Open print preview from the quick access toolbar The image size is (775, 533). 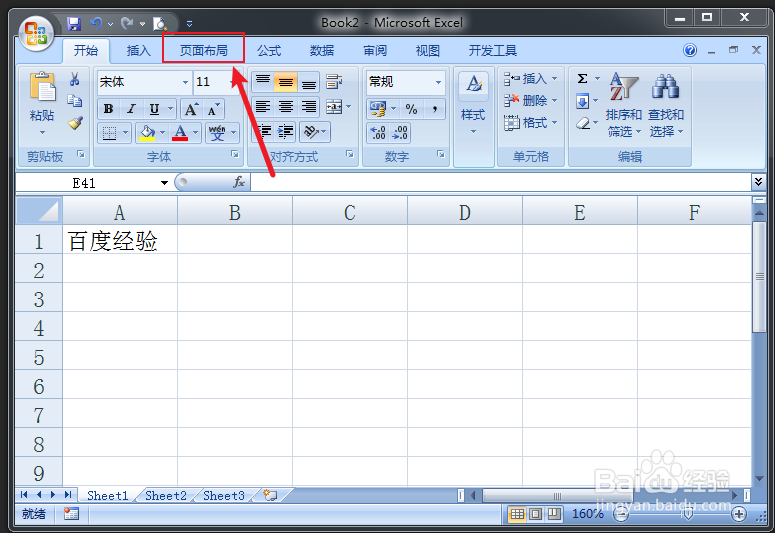[160, 23]
